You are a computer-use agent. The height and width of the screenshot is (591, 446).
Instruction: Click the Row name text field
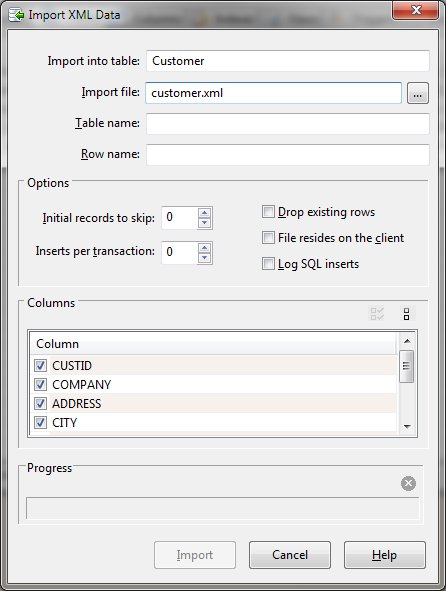coord(288,155)
